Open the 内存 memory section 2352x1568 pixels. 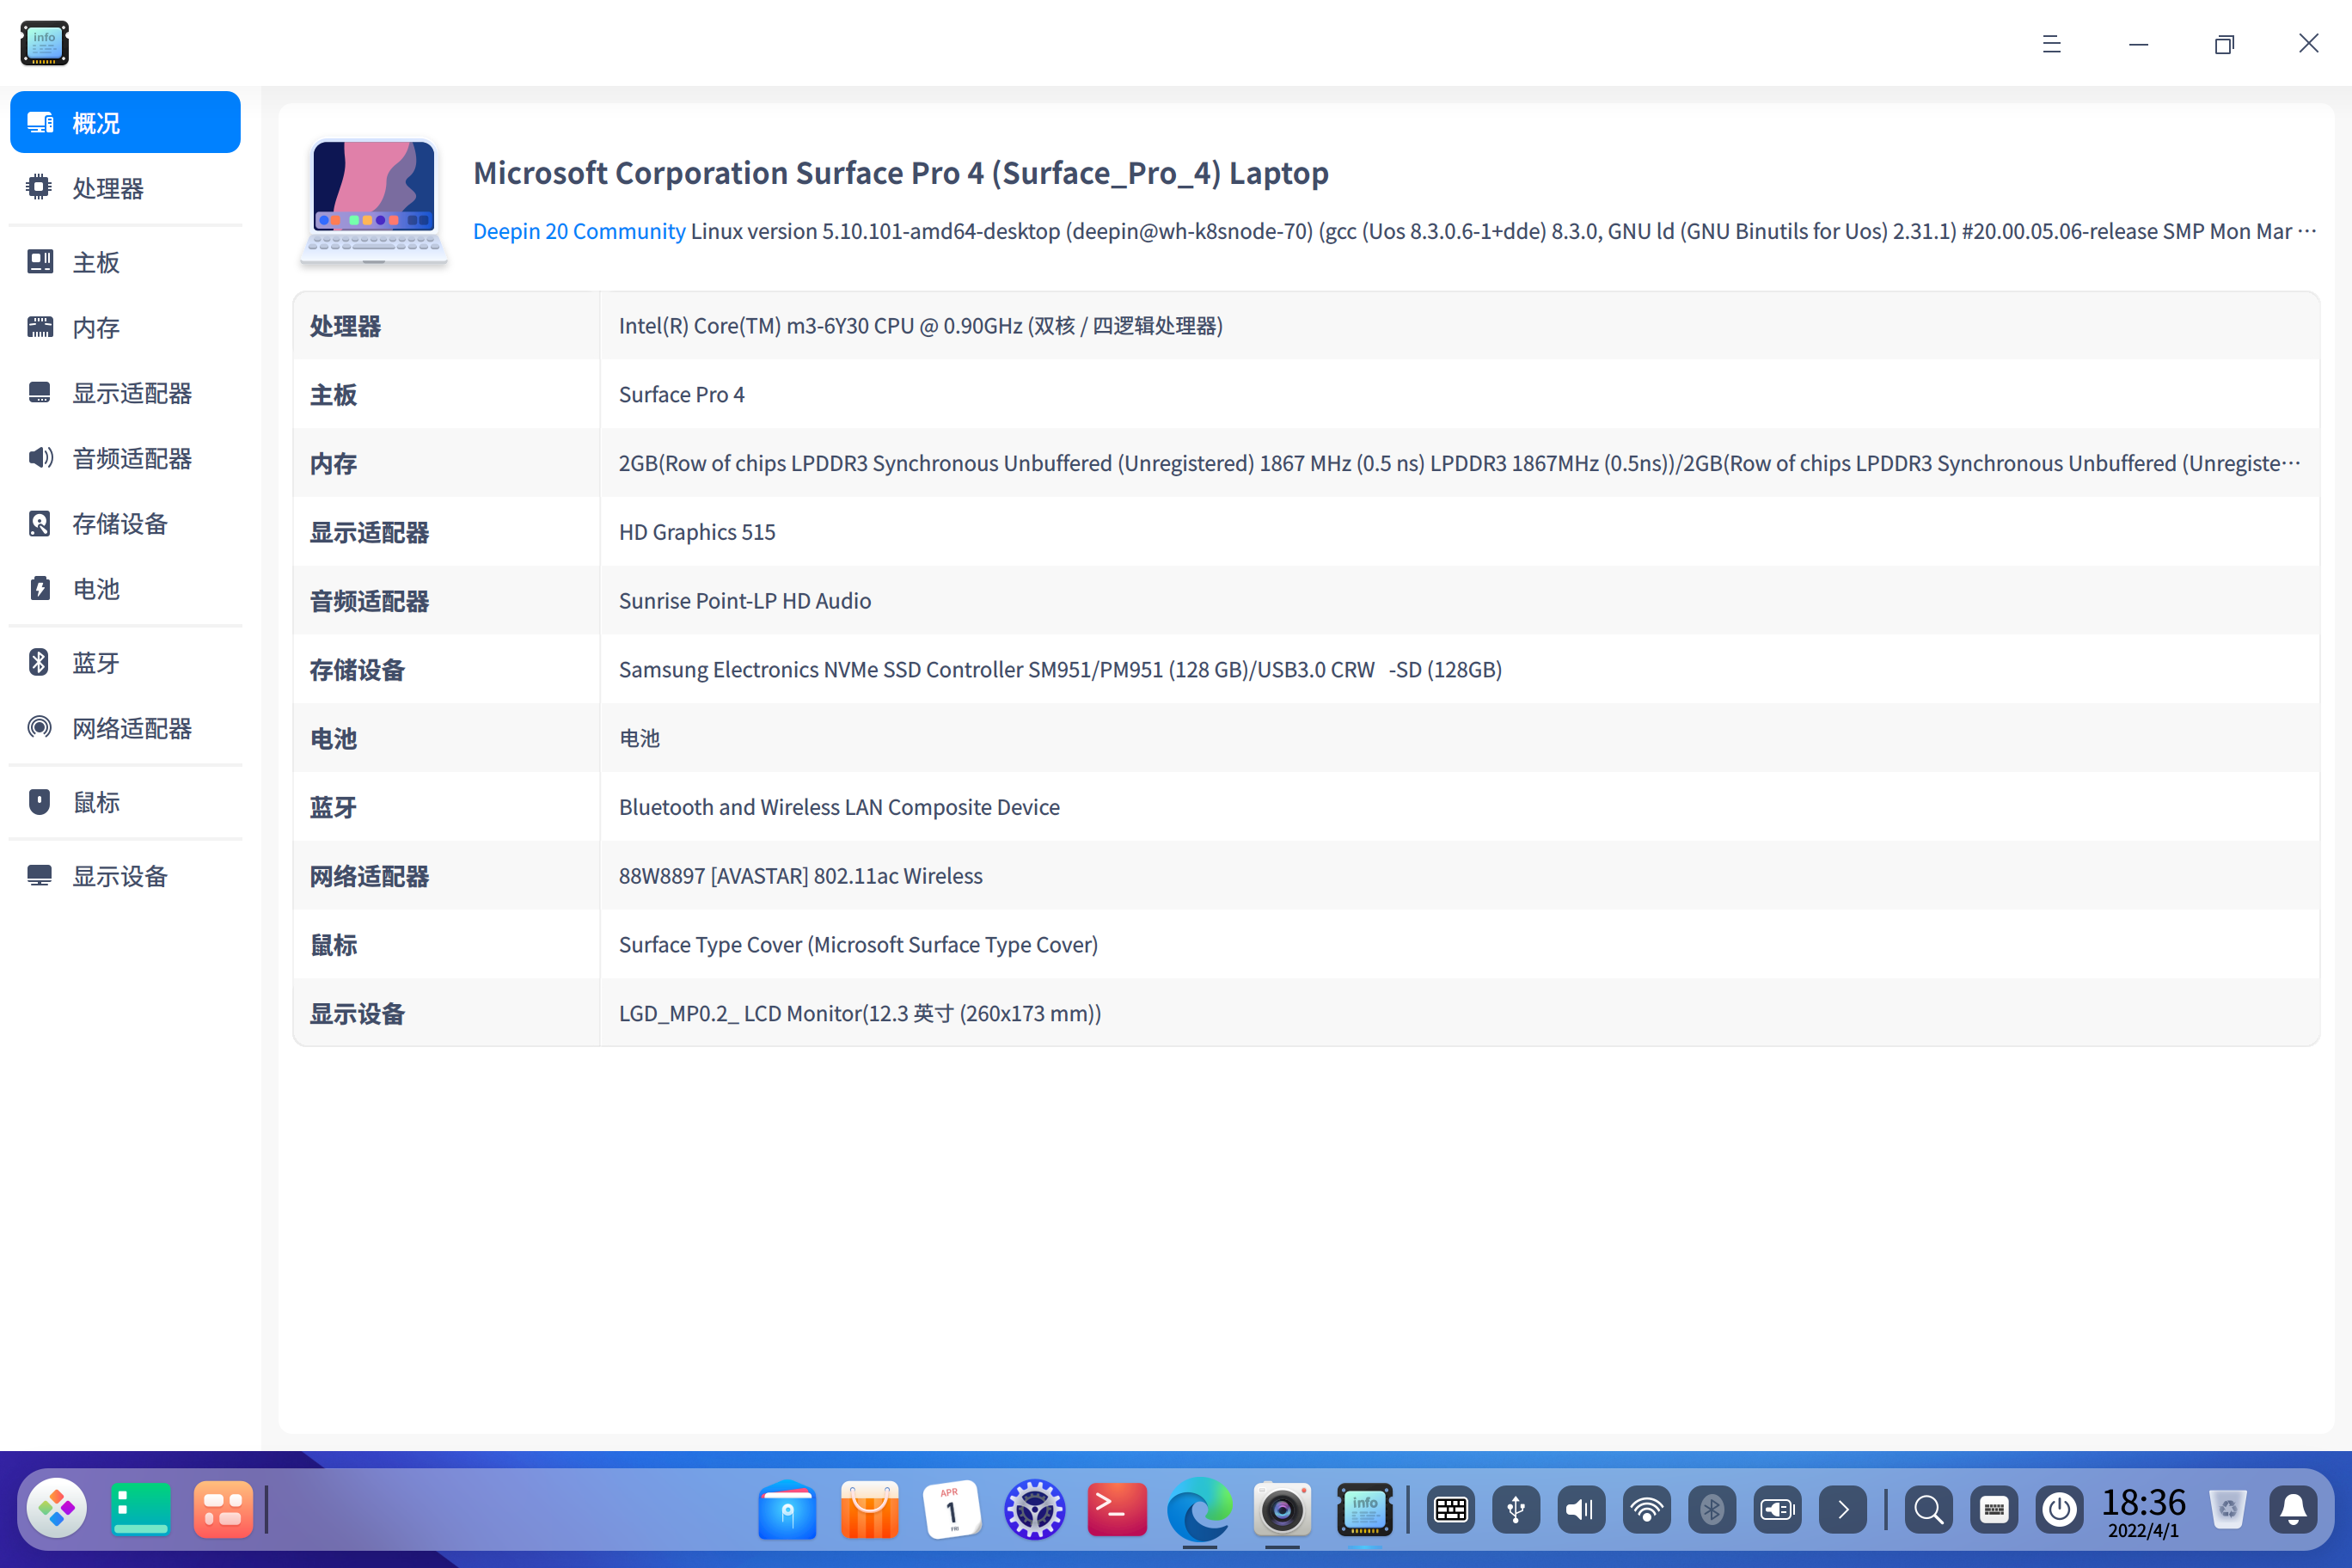click(x=96, y=327)
